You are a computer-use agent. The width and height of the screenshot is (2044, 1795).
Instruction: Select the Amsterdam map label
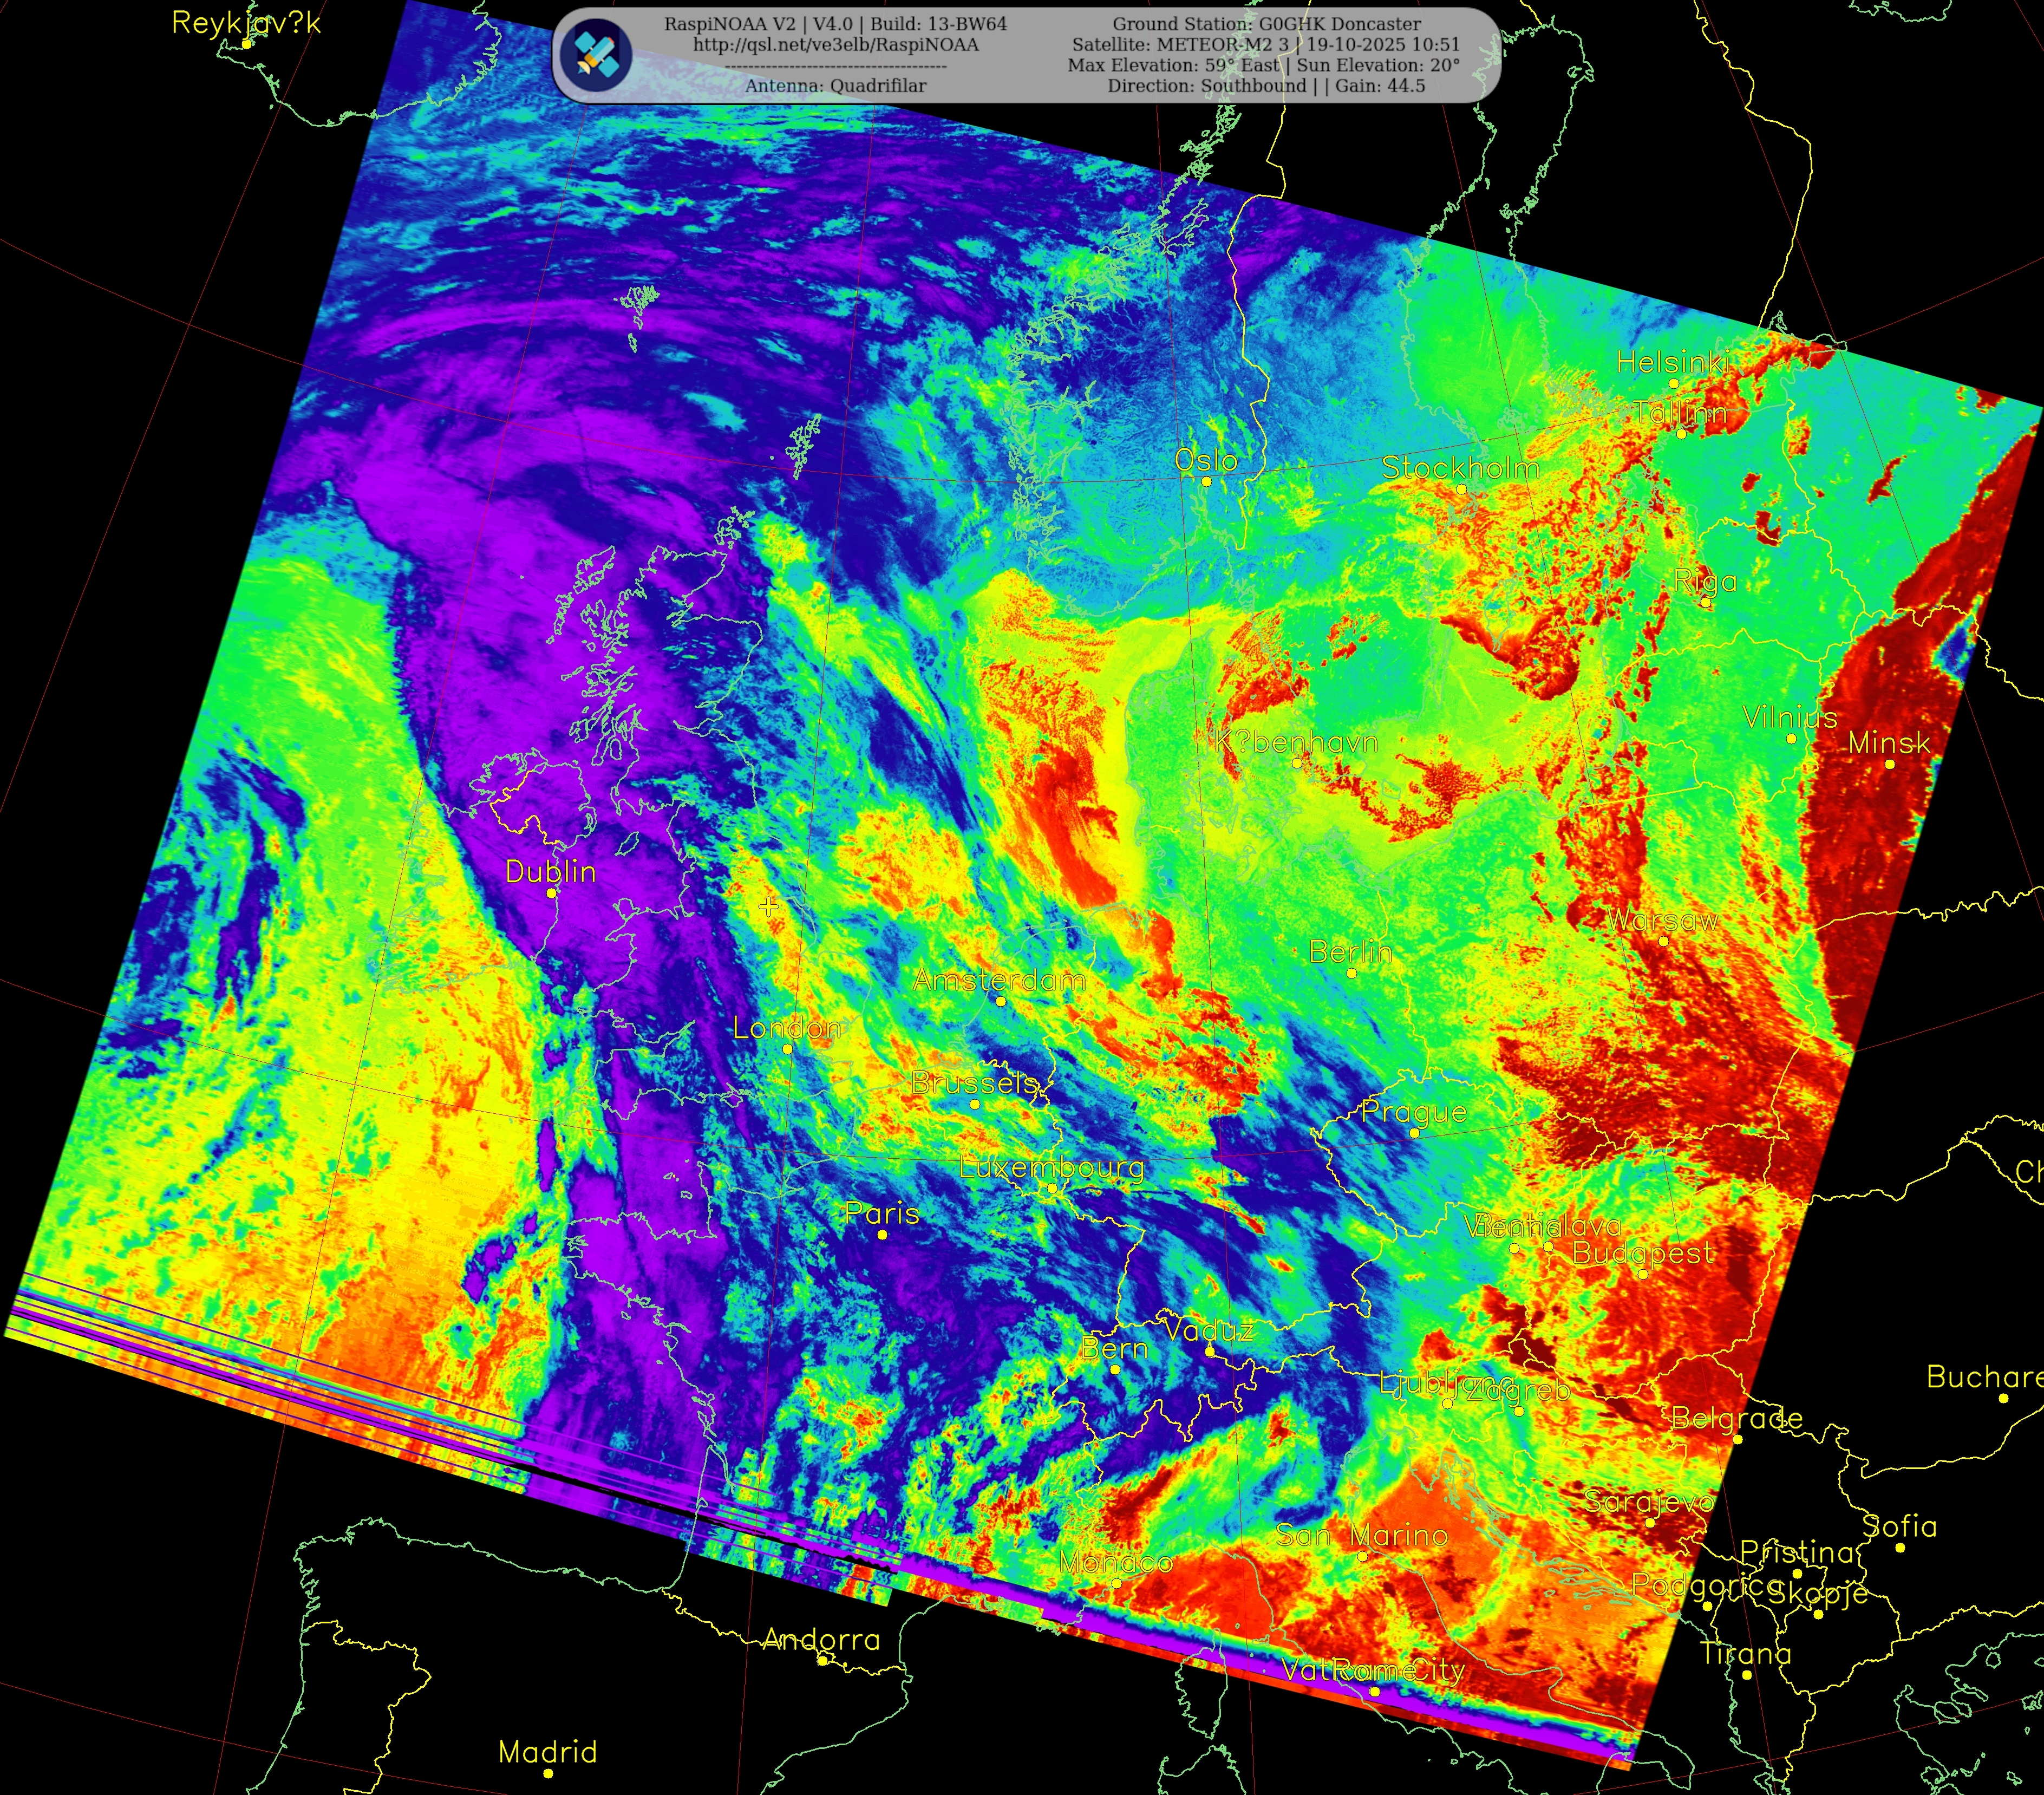coord(999,980)
